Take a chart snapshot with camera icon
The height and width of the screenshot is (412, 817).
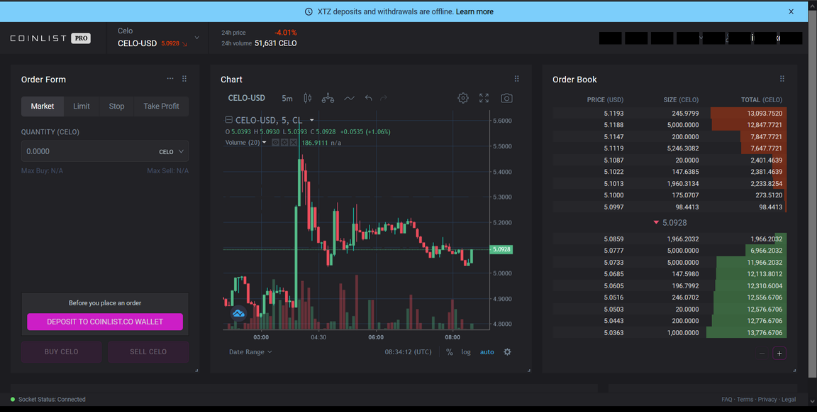point(506,98)
